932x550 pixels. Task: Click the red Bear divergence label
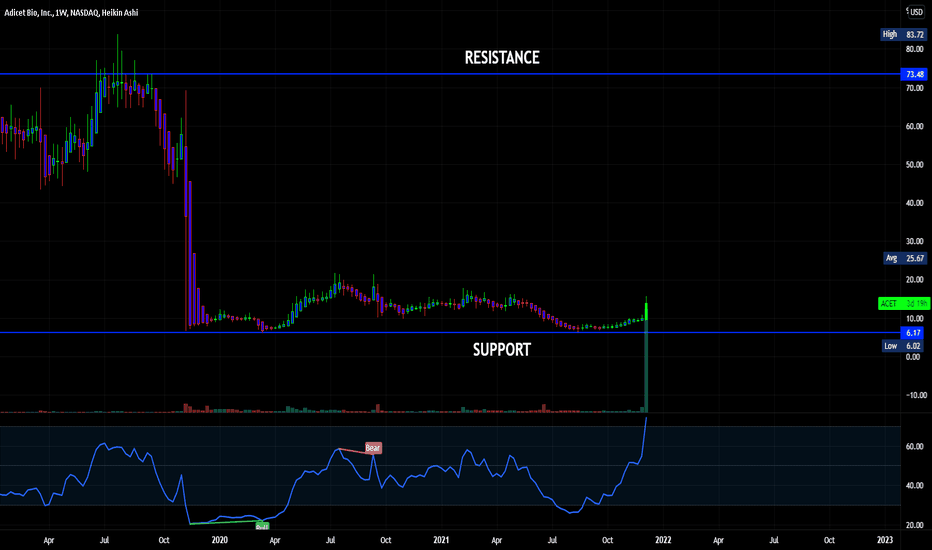pyautogui.click(x=373, y=448)
